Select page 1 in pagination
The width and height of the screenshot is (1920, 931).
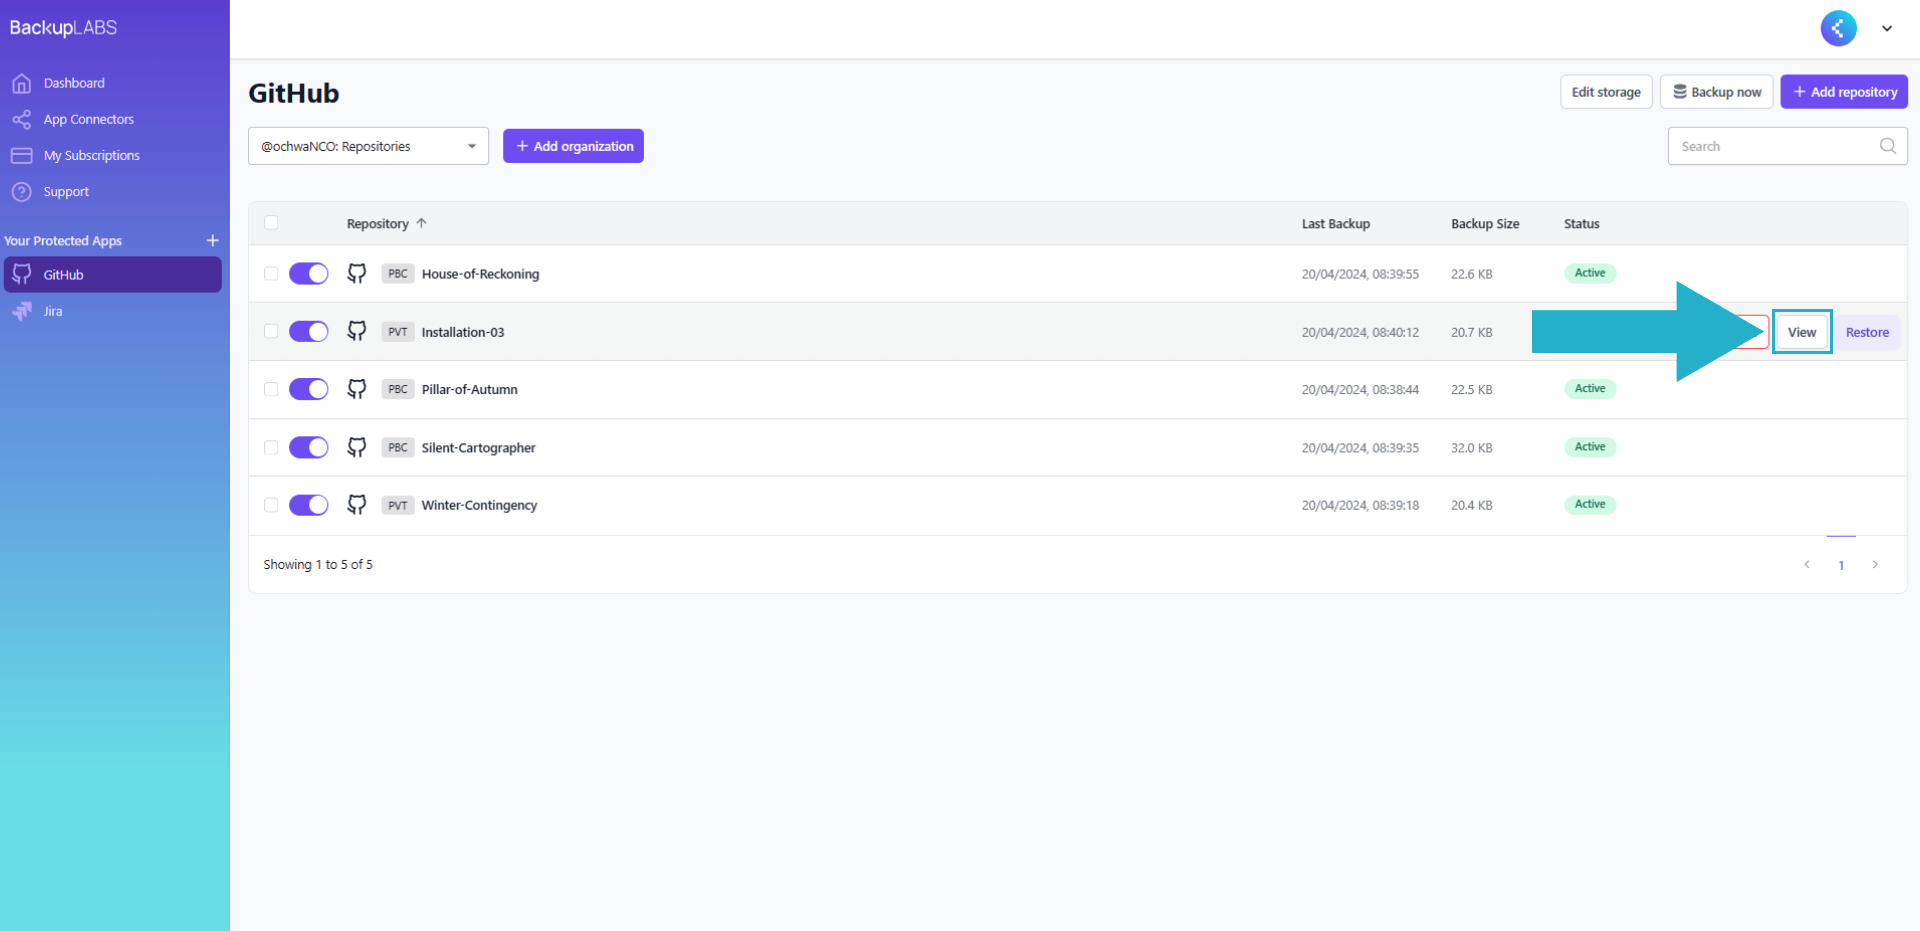click(x=1841, y=565)
